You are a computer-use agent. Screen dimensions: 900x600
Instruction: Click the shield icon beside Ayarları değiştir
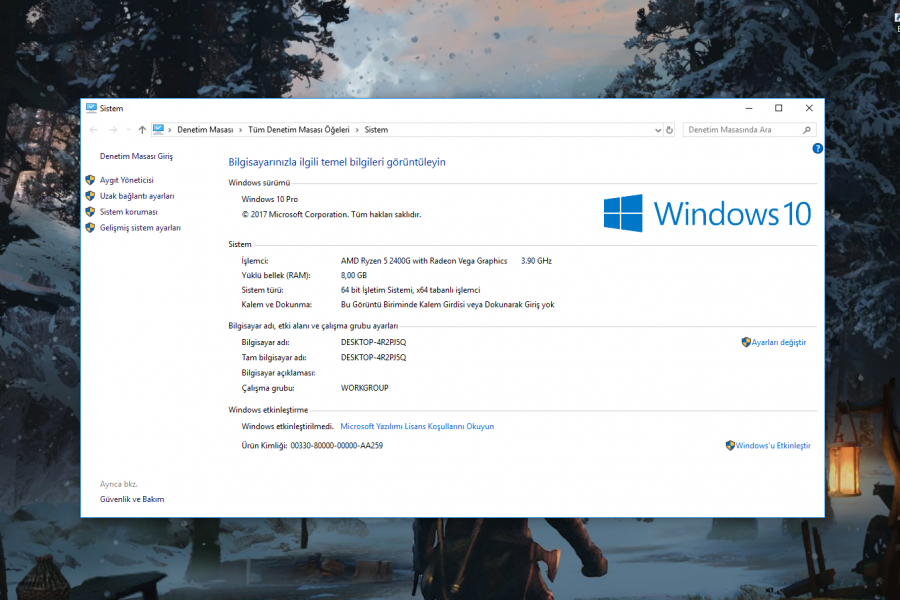pos(746,342)
